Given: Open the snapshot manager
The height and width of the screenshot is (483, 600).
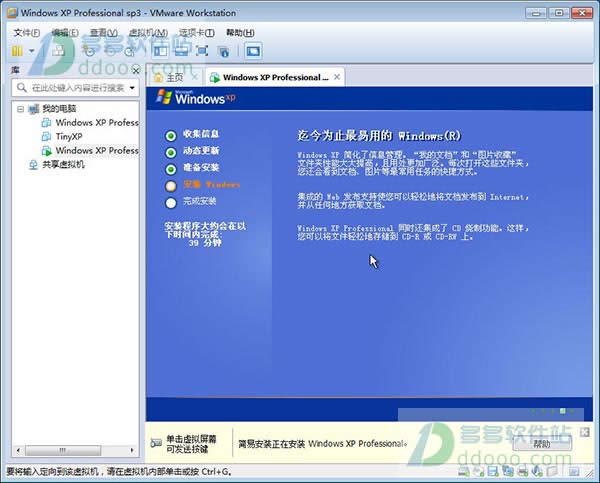Looking at the screenshot, I should tap(130, 51).
